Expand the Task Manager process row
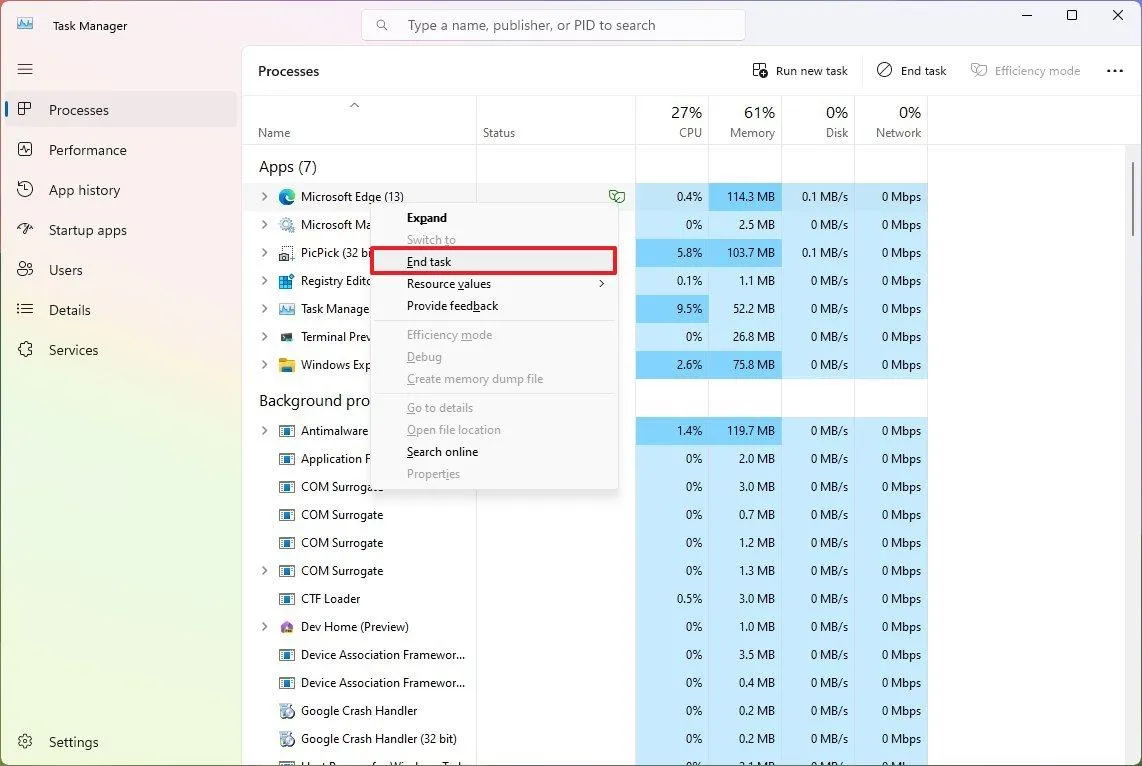 (264, 309)
